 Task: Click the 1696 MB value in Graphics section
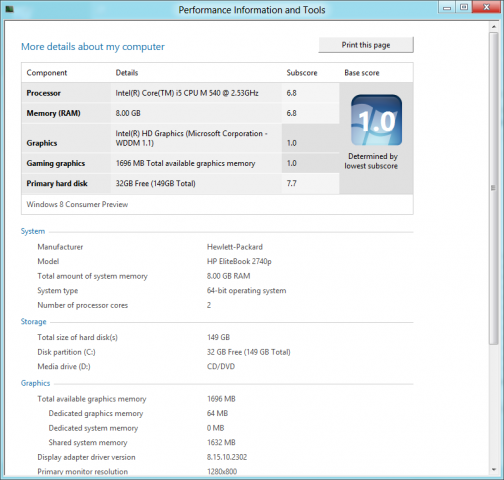tap(221, 399)
